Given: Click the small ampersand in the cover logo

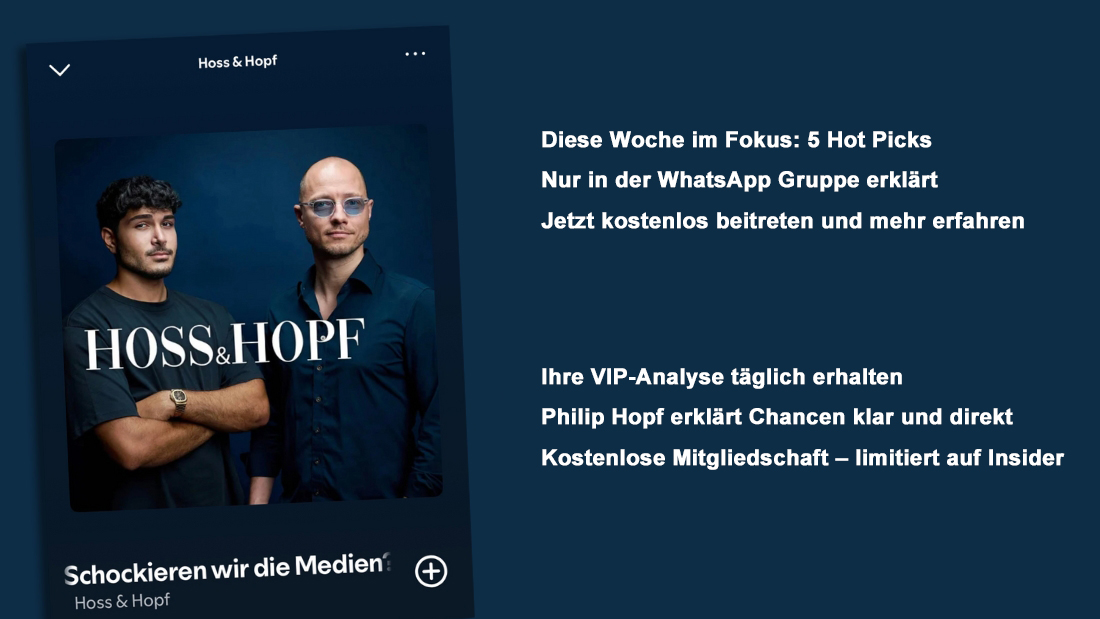Looking at the screenshot, I should tap(223, 357).
